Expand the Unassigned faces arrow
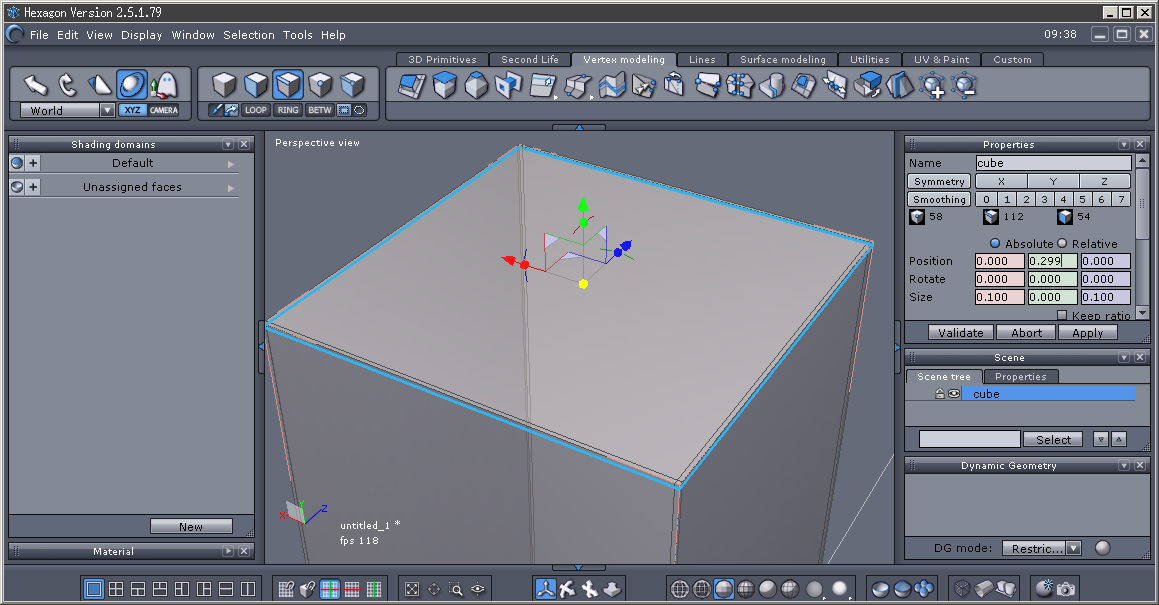The width and height of the screenshot is (1159, 605). point(231,188)
